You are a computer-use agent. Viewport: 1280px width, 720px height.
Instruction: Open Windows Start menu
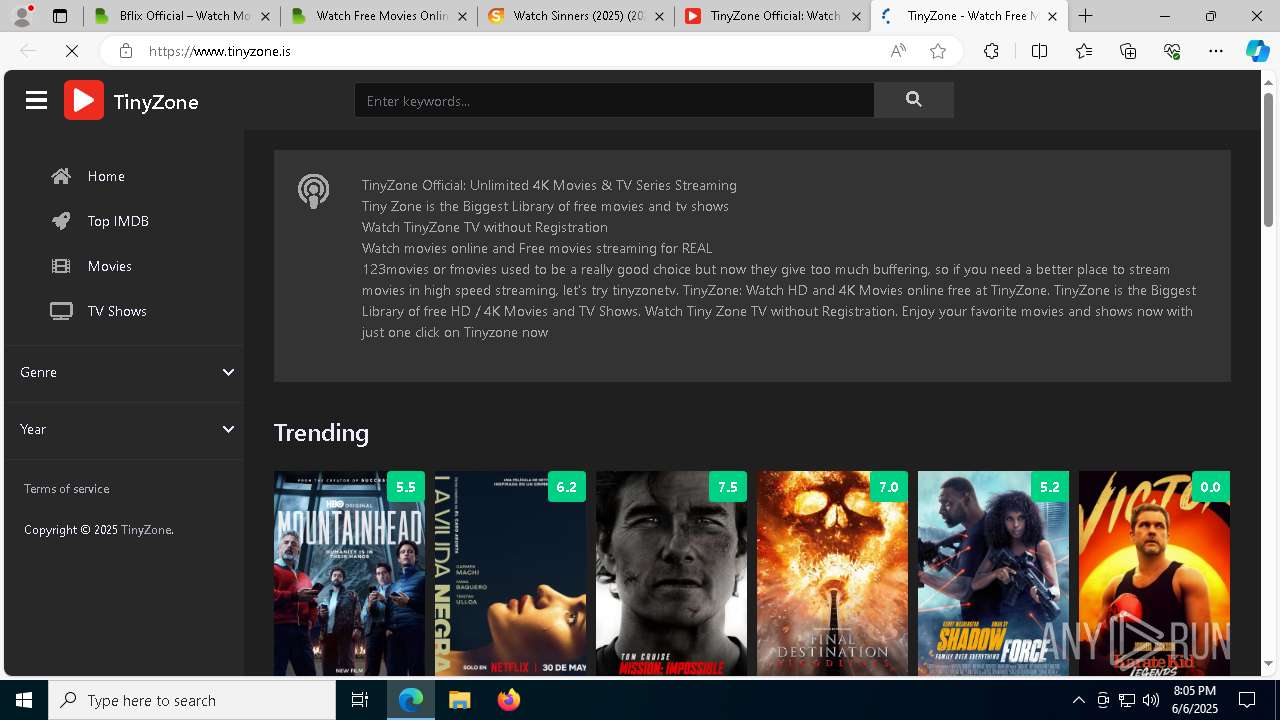[x=24, y=700]
